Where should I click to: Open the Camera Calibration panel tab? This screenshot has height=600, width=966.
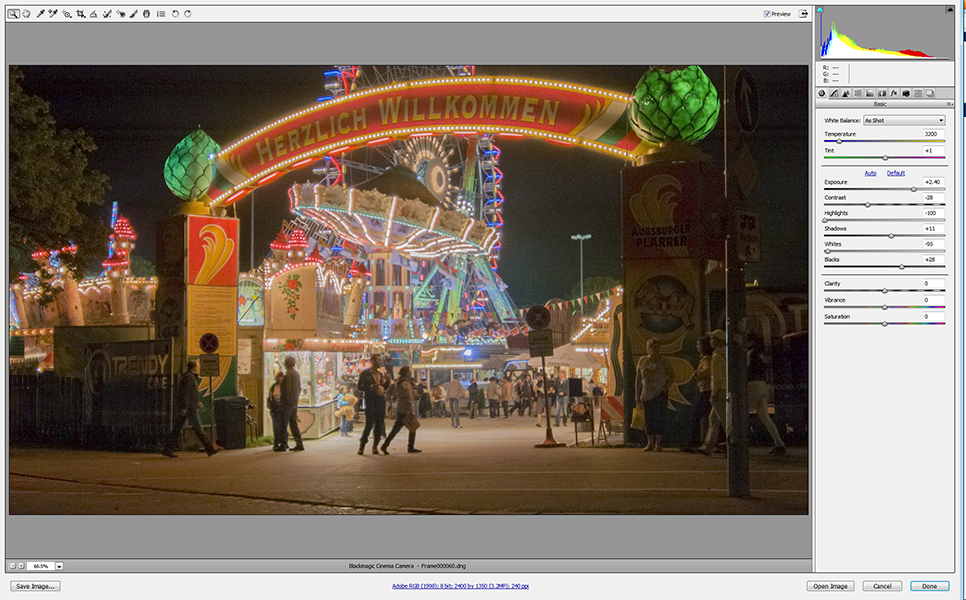[906, 94]
